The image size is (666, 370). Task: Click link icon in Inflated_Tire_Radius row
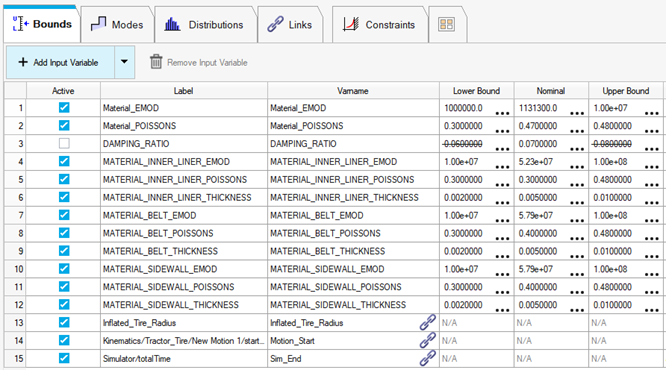(x=428, y=322)
